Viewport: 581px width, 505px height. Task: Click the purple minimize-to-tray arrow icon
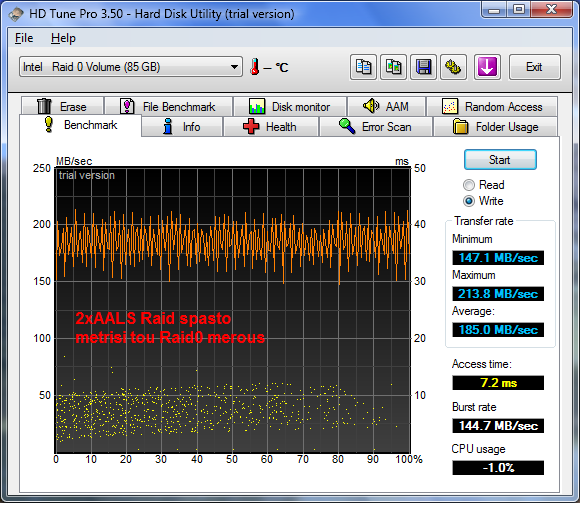487,67
